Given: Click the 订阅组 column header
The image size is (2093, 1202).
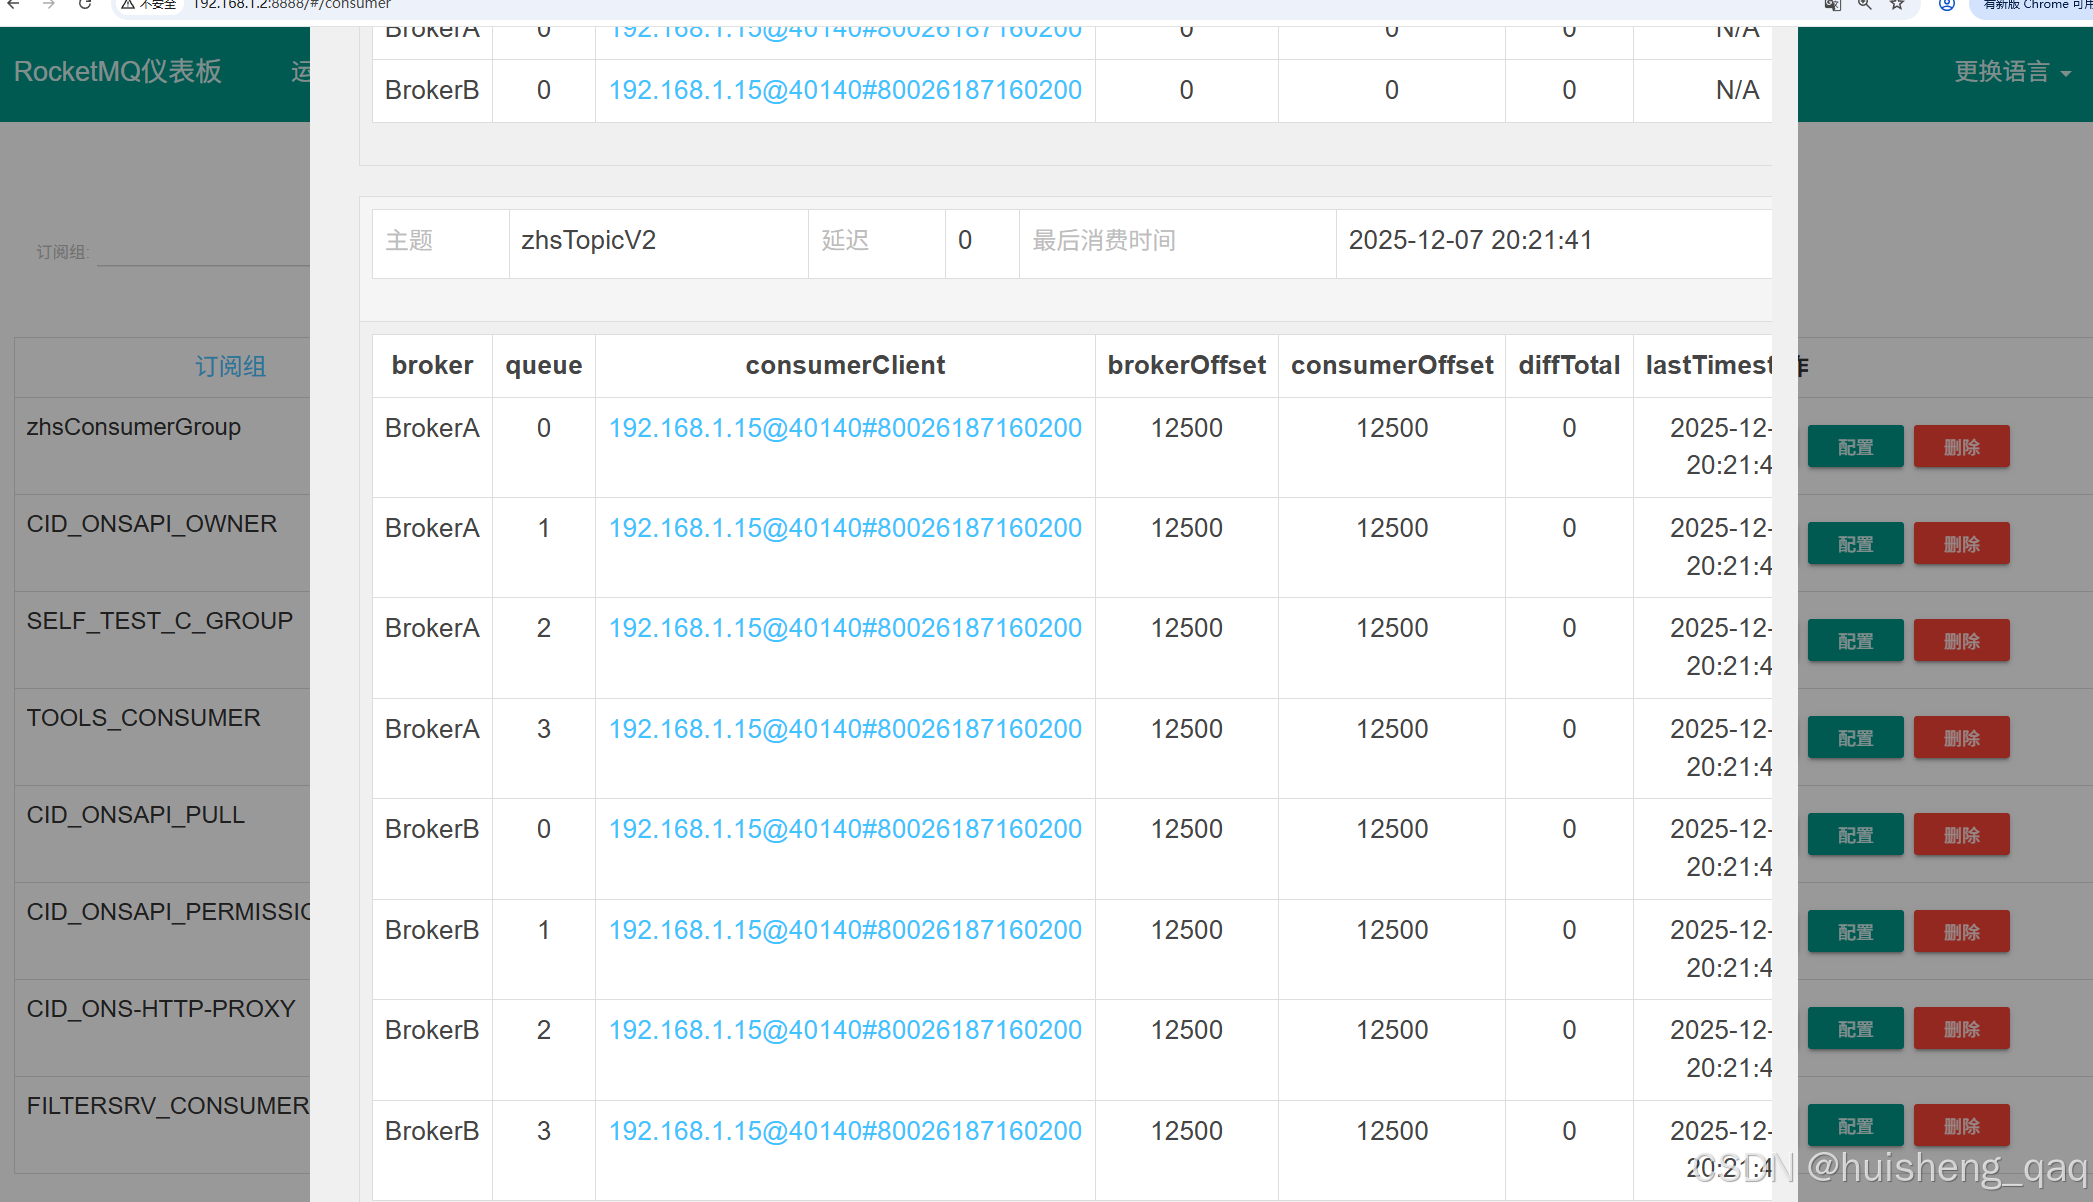Looking at the screenshot, I should pyautogui.click(x=230, y=367).
